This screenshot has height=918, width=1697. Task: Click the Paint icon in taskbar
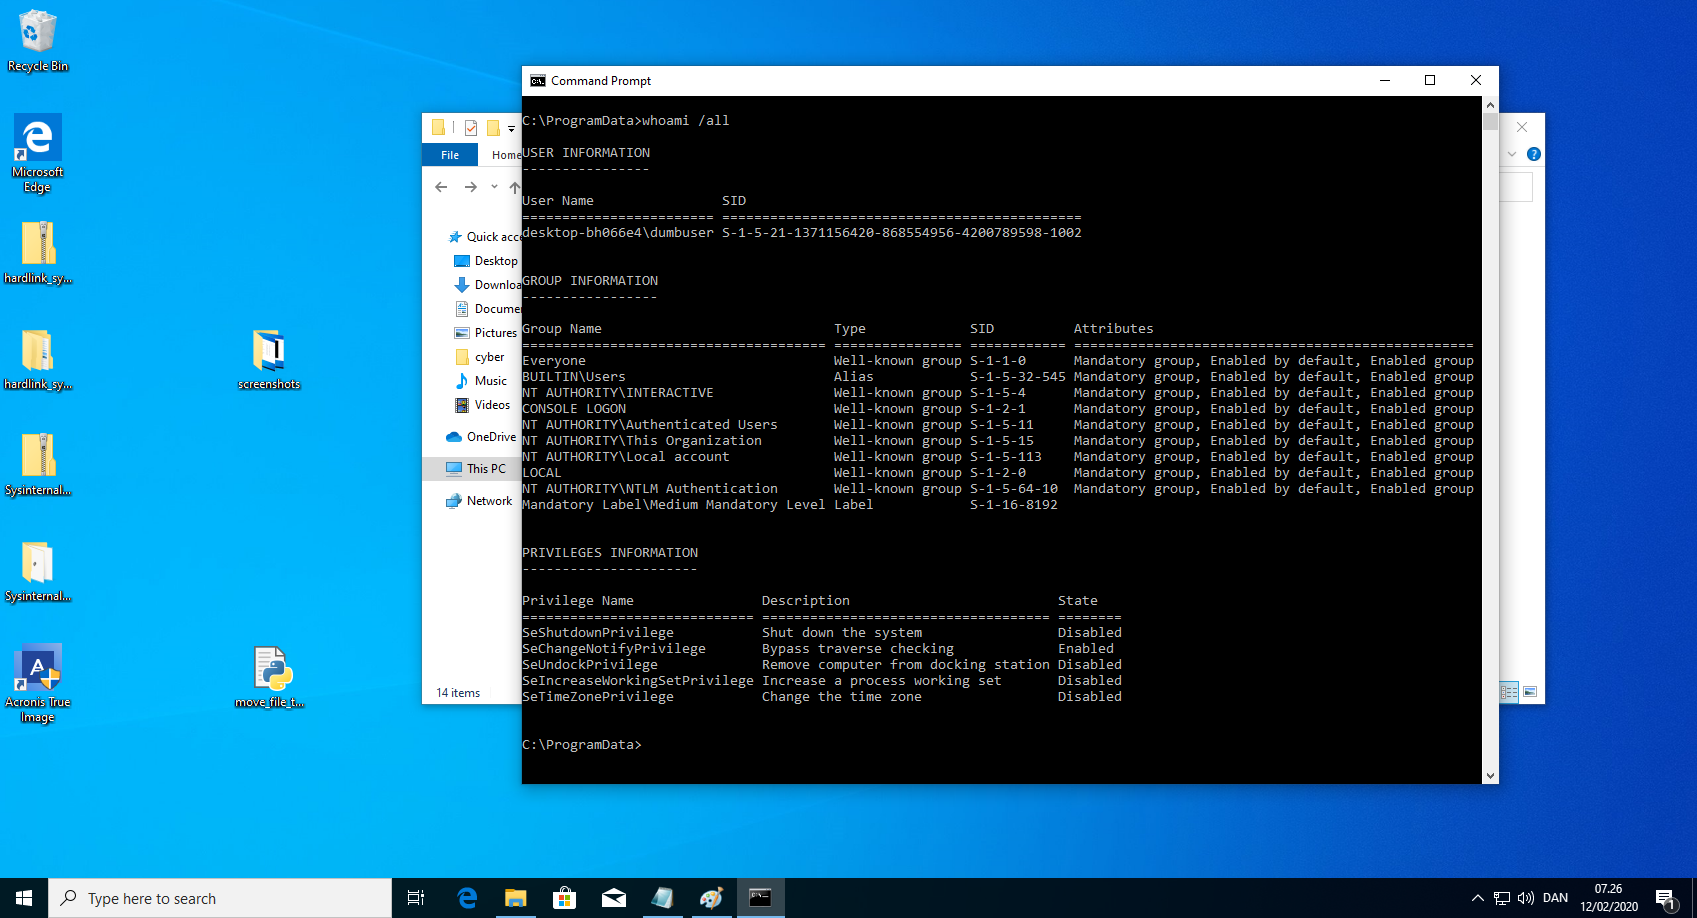pyautogui.click(x=711, y=898)
